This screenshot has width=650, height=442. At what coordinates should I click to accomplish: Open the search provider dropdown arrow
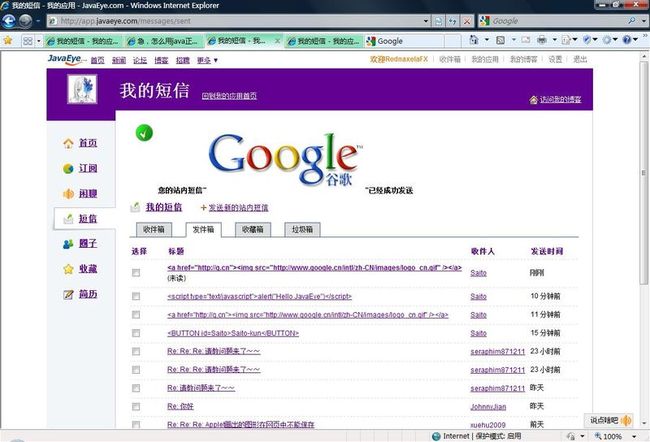point(643,20)
